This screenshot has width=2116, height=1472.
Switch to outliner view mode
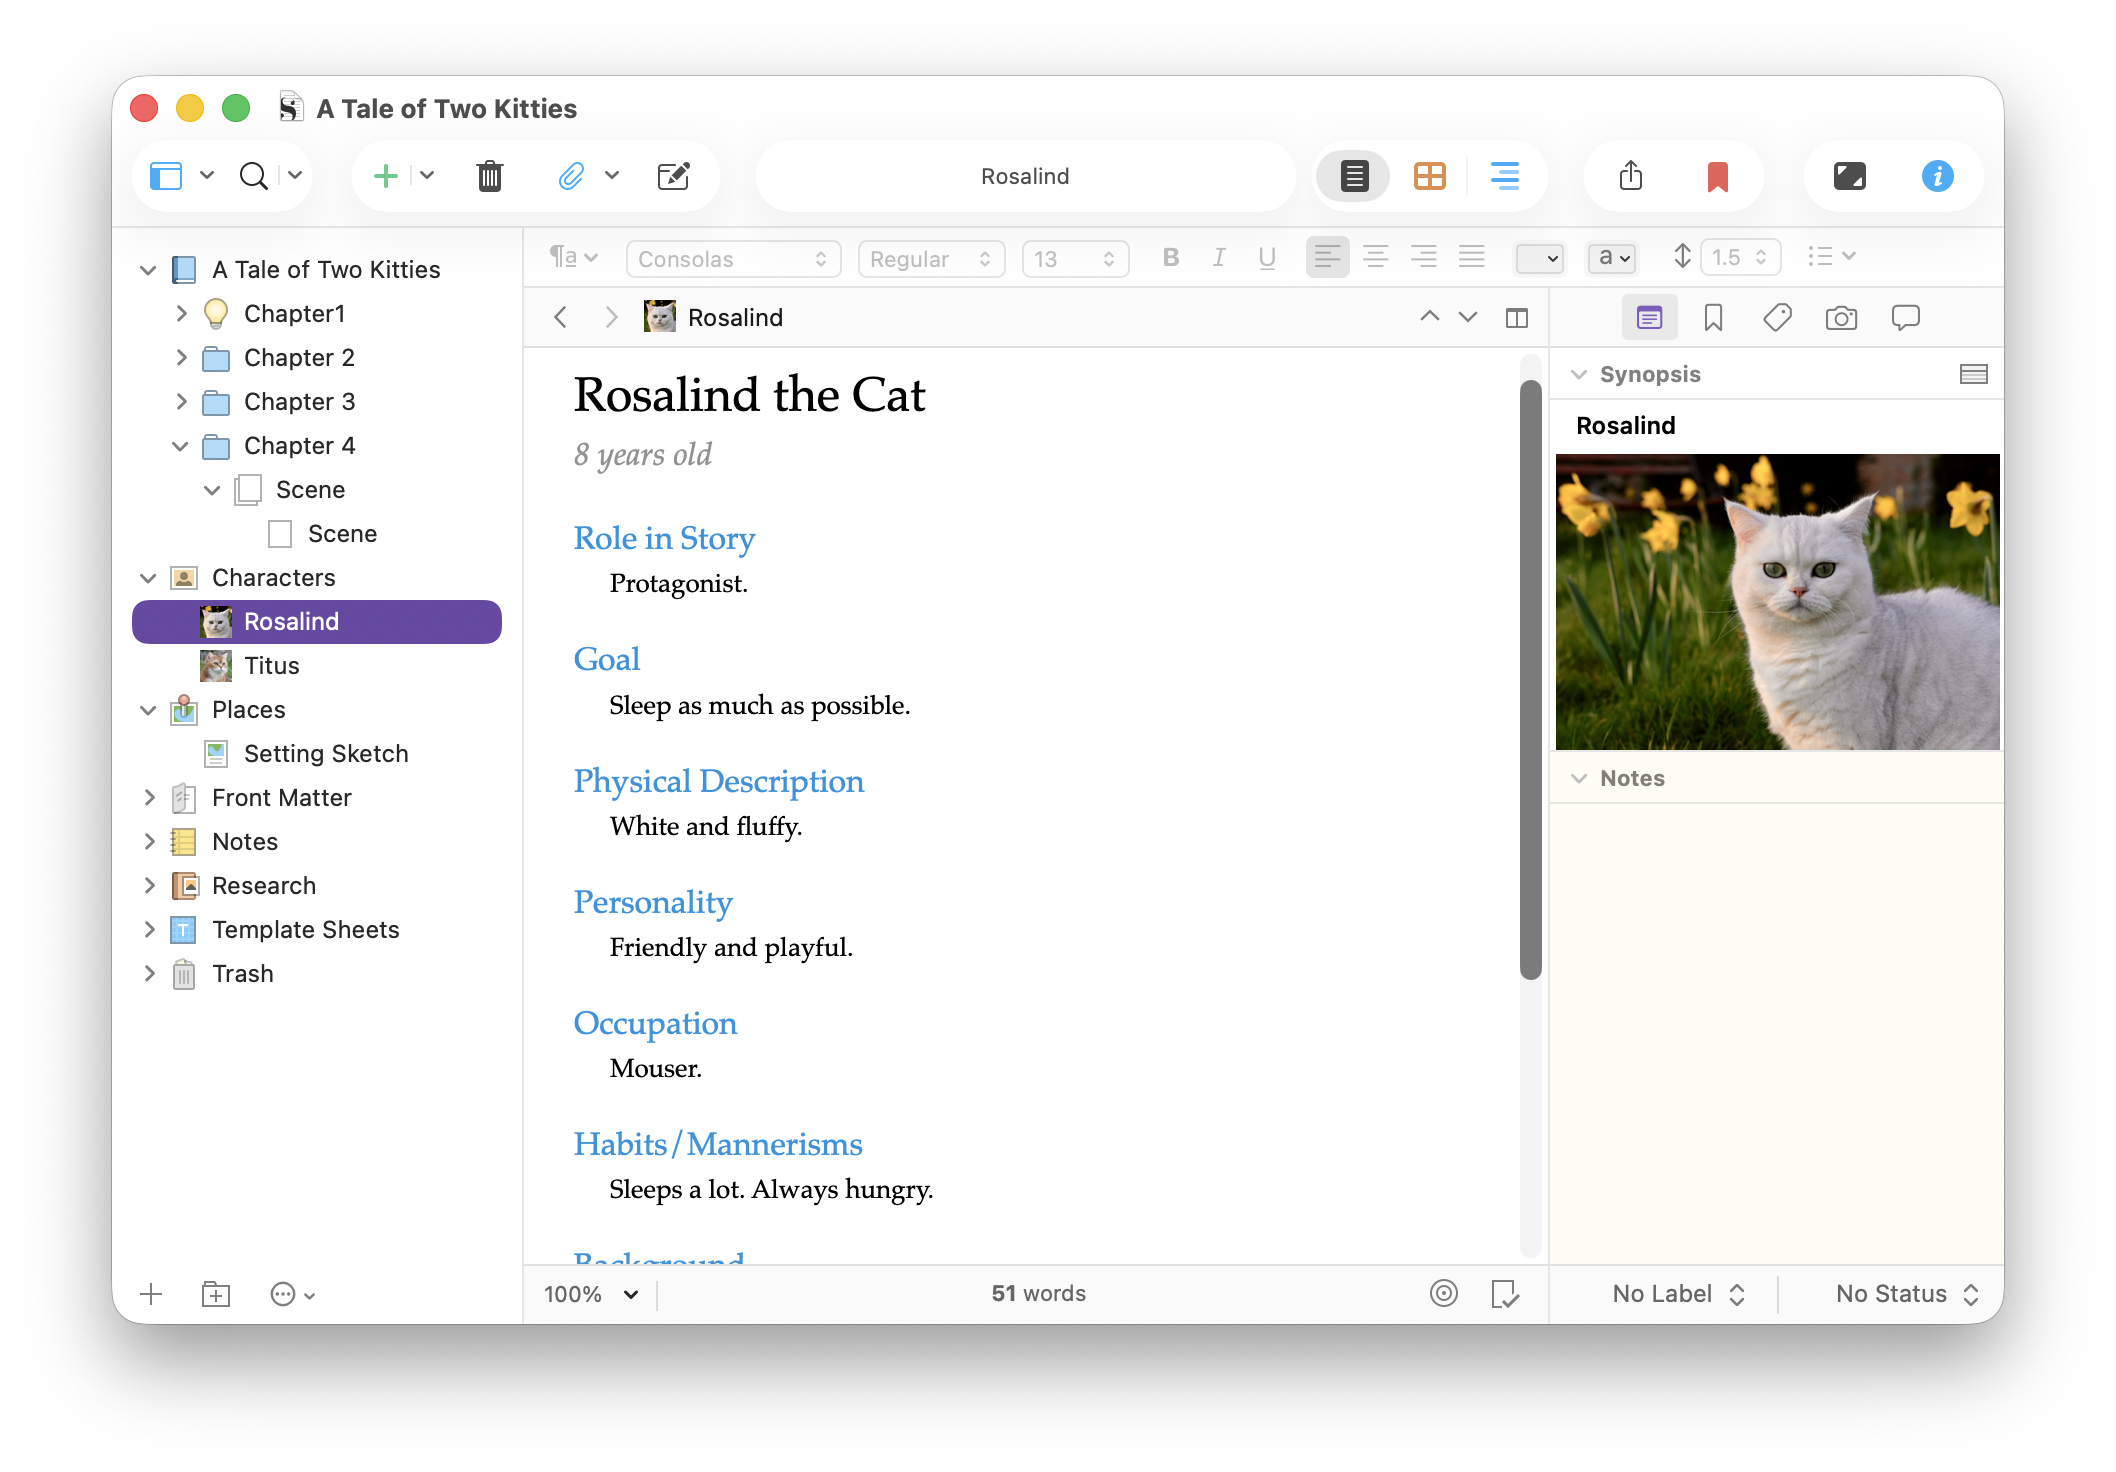pyautogui.click(x=1504, y=176)
